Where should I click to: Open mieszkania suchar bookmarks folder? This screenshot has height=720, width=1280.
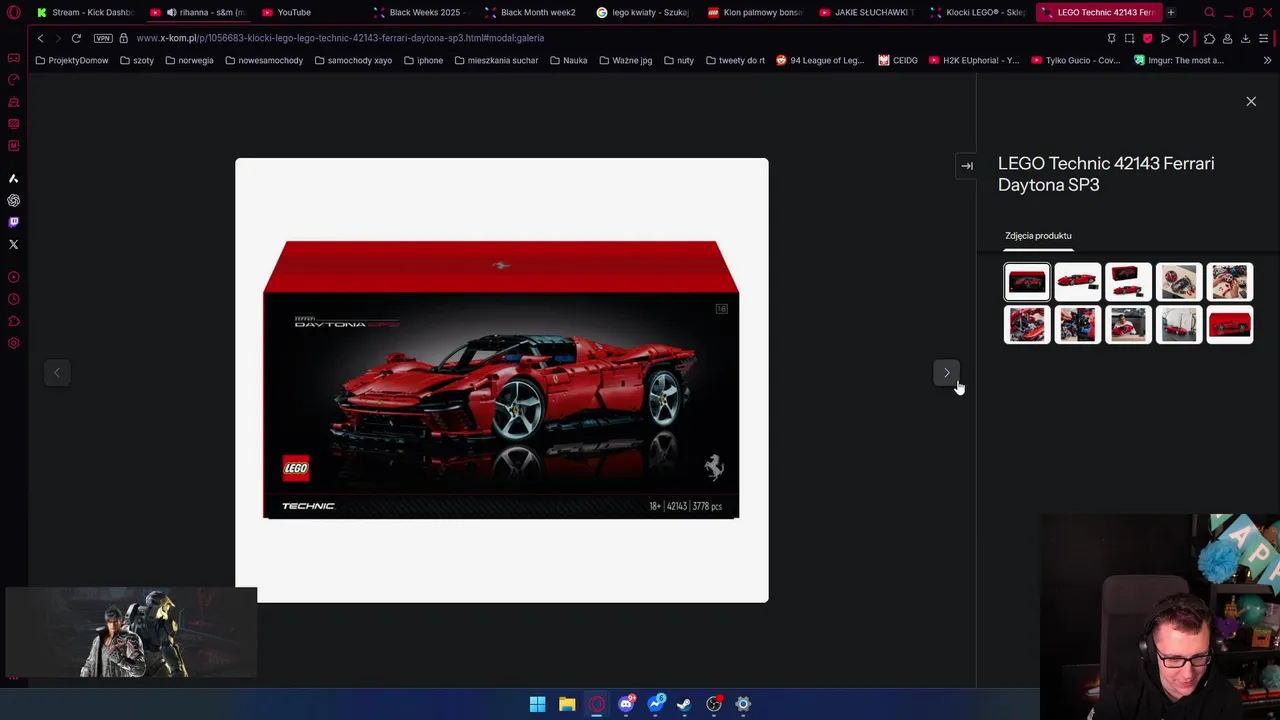pyautogui.click(x=496, y=60)
